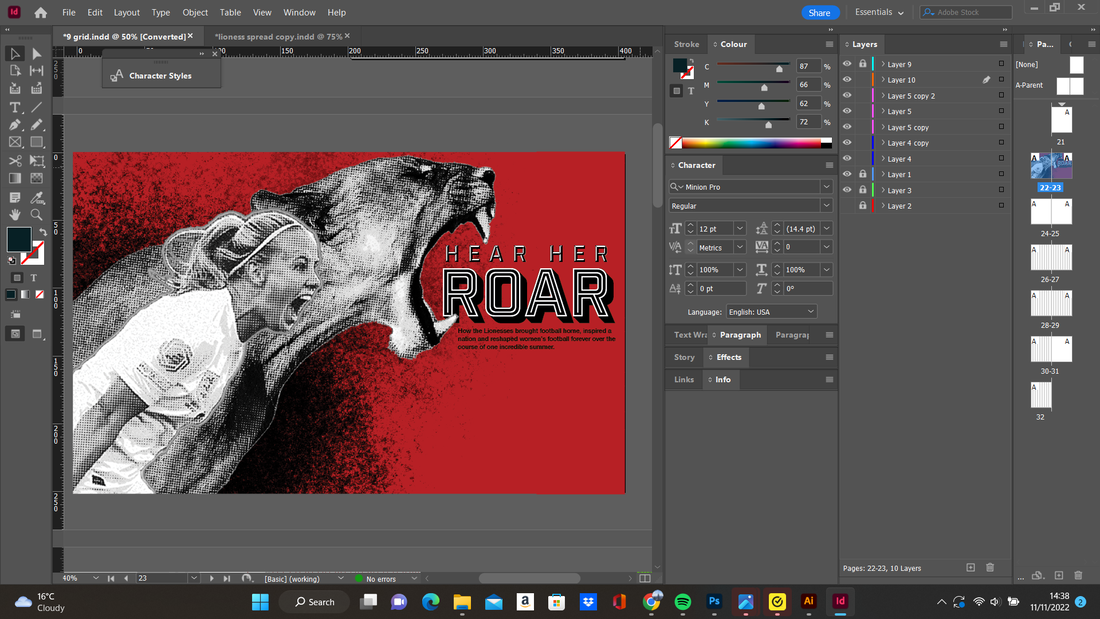The width and height of the screenshot is (1100, 619).
Task: Select the Free Transform tool
Action: 36,161
